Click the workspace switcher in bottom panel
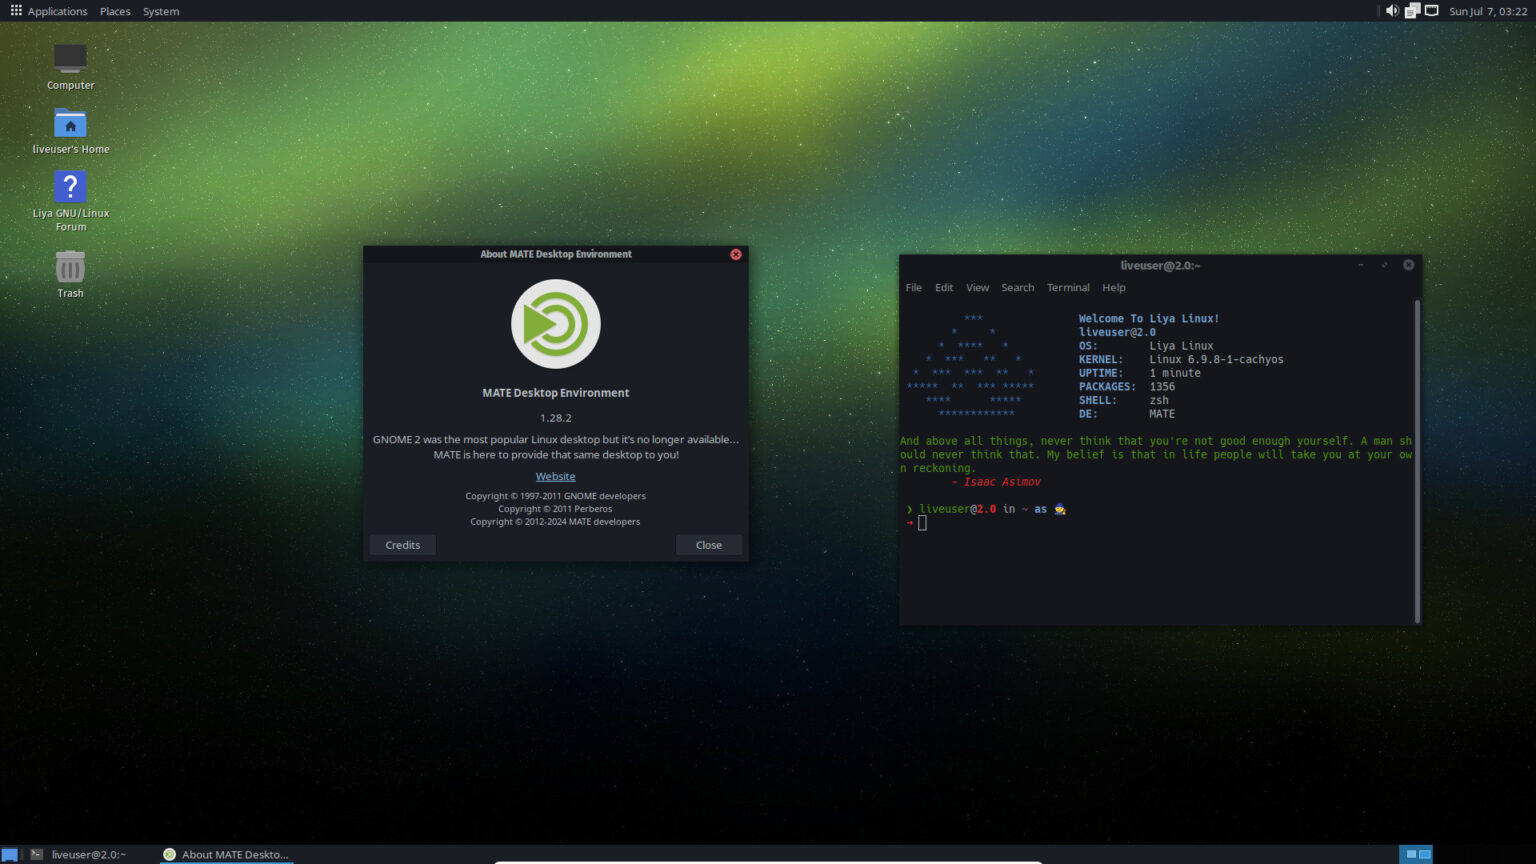1536x864 pixels. click(1416, 854)
